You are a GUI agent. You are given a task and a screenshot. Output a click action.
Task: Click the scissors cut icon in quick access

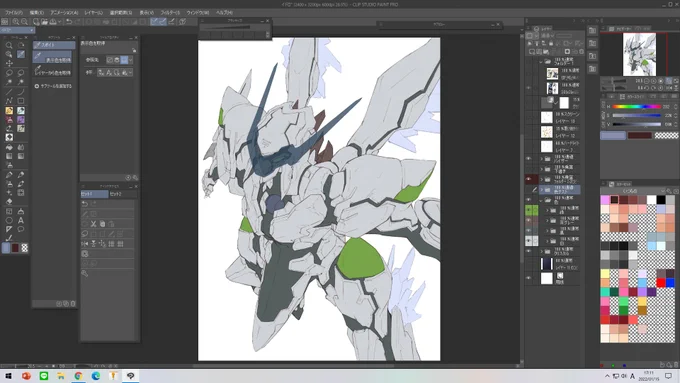click(x=93, y=224)
